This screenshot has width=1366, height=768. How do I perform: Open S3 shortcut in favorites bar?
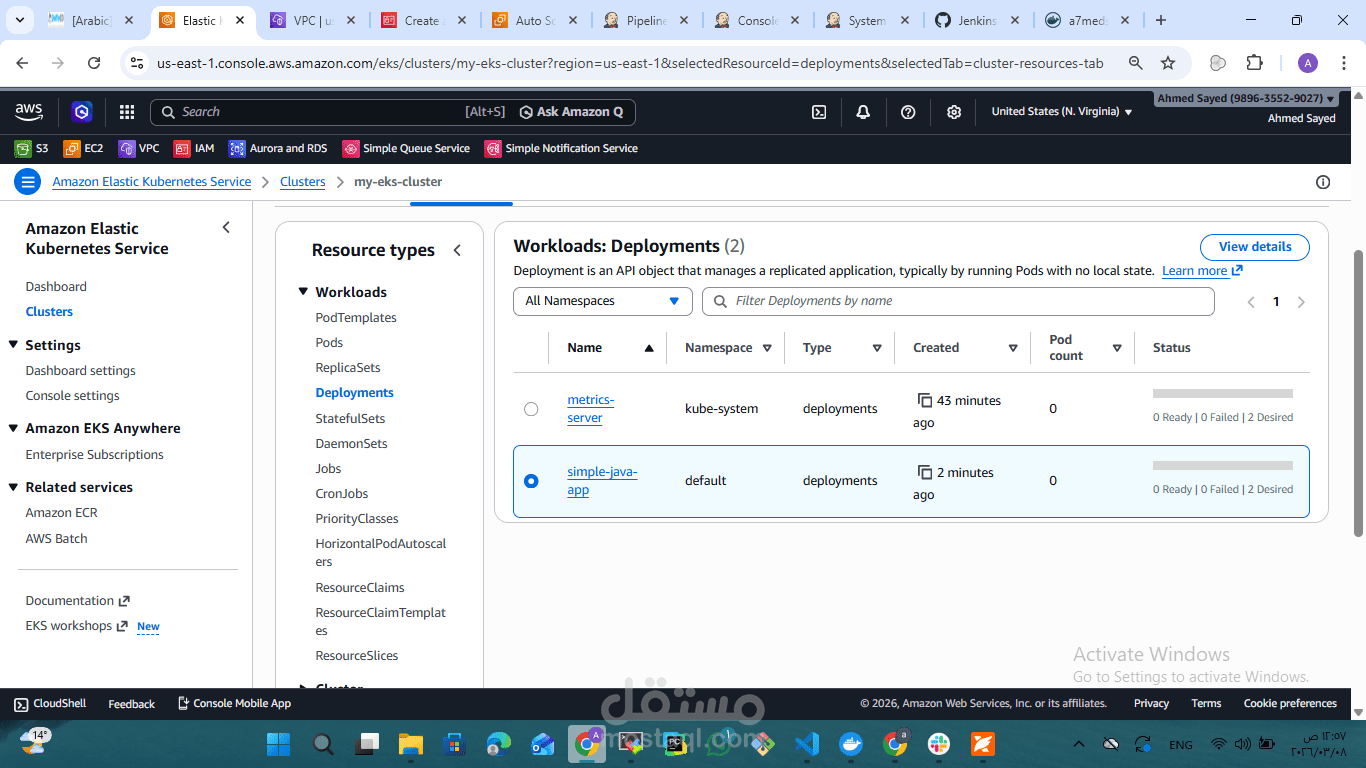31,148
